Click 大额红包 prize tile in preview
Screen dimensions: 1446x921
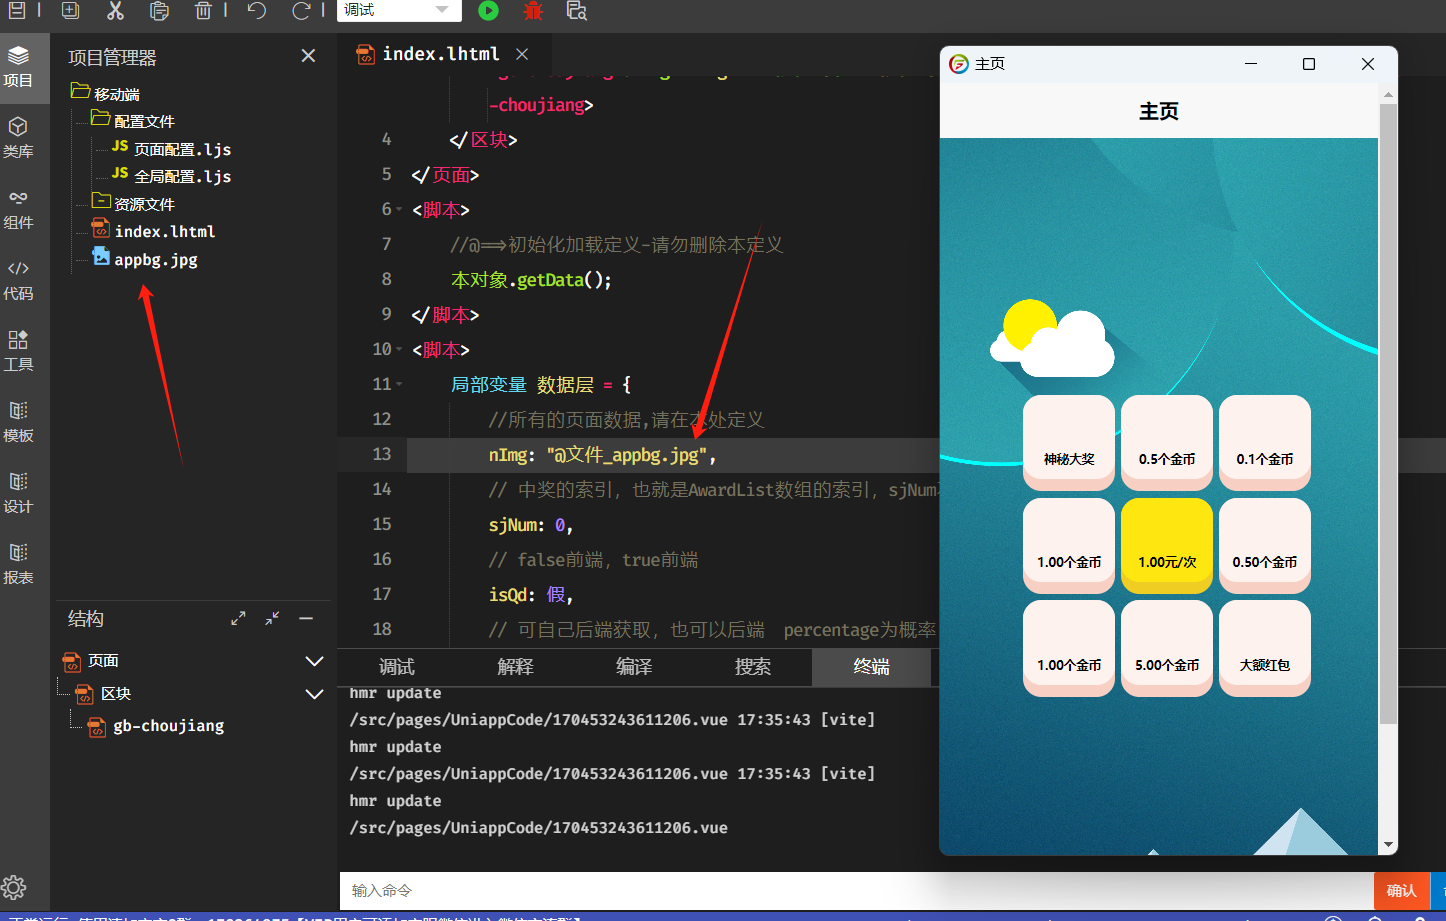click(1265, 648)
